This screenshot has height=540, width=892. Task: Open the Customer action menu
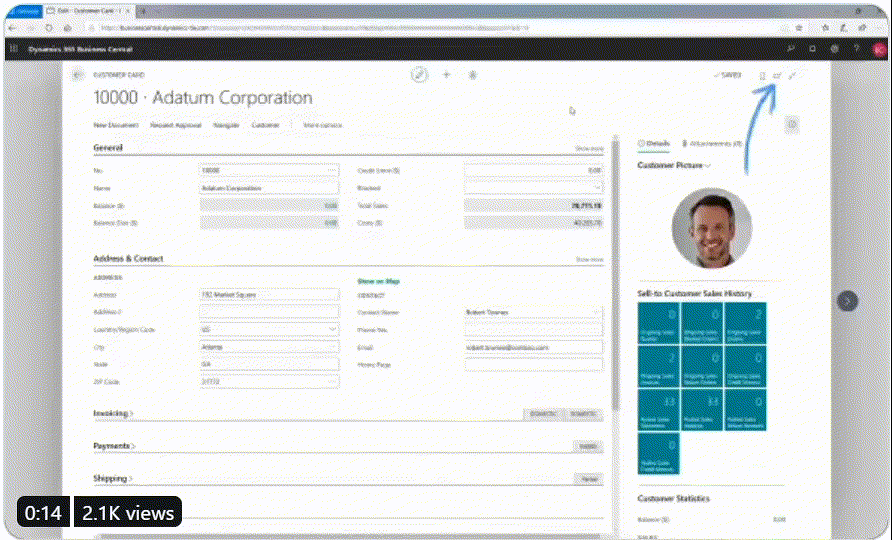pos(266,125)
